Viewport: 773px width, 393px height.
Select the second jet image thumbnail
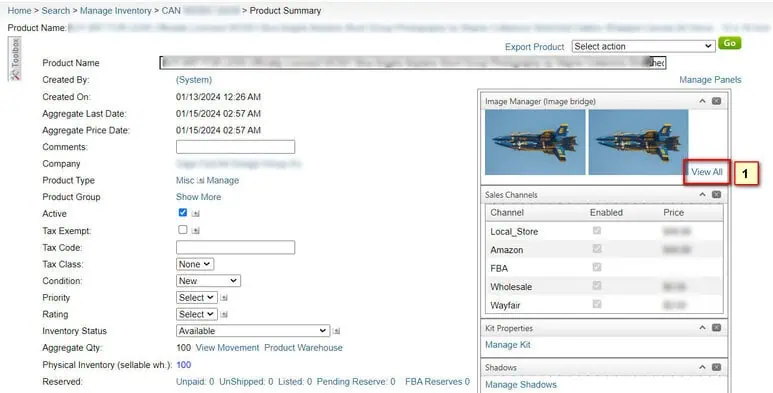click(x=638, y=142)
